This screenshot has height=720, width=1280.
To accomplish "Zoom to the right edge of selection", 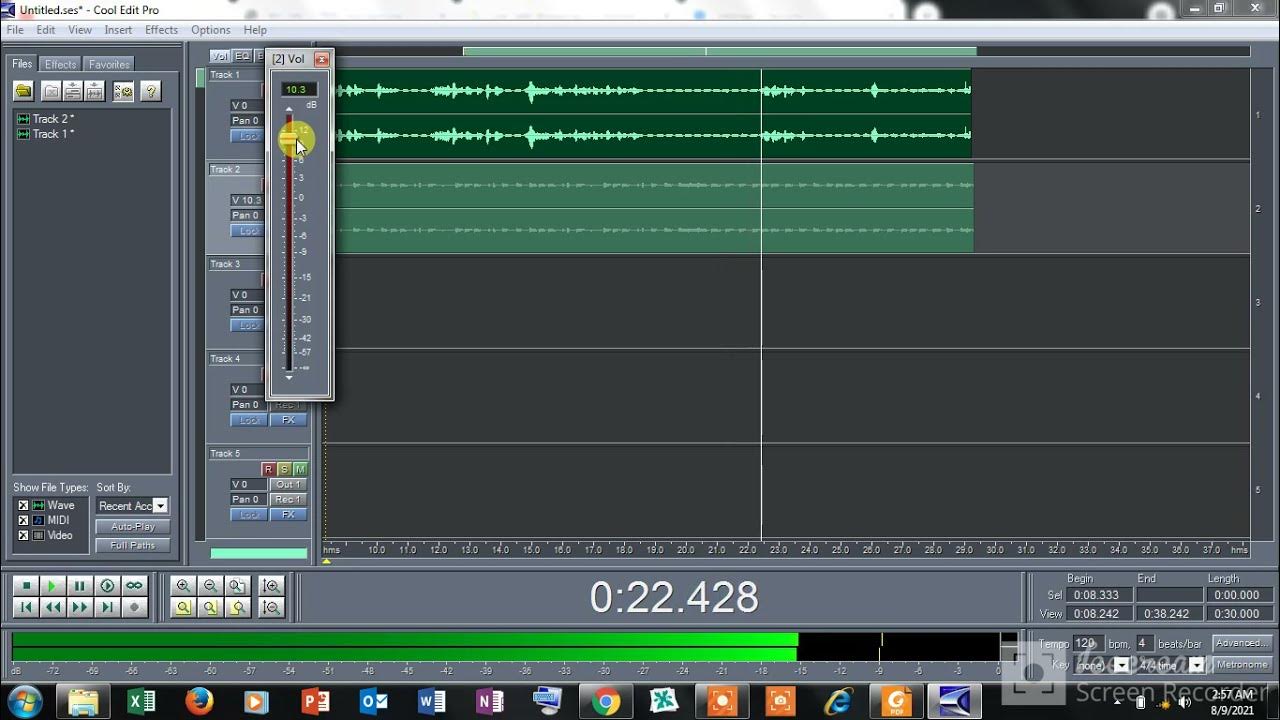I will point(237,607).
